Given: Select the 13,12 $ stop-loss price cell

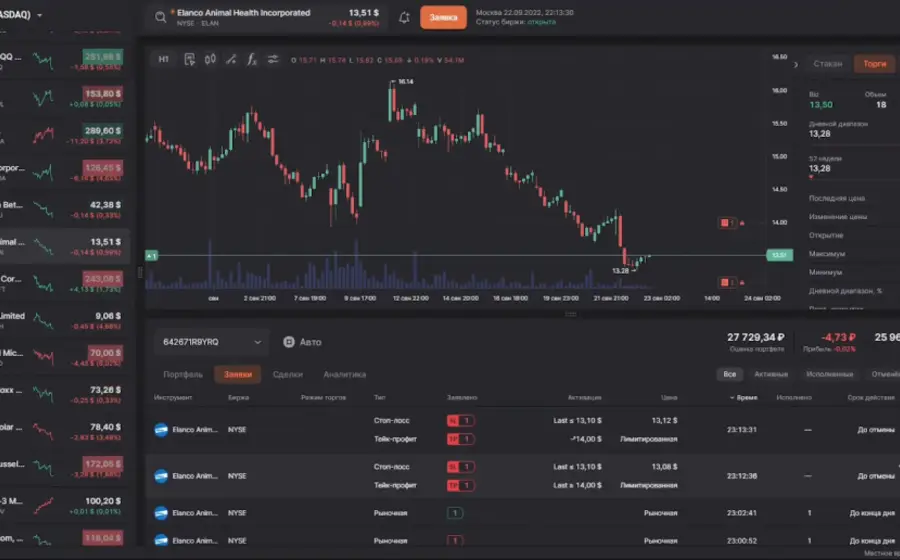Looking at the screenshot, I should (x=664, y=421).
